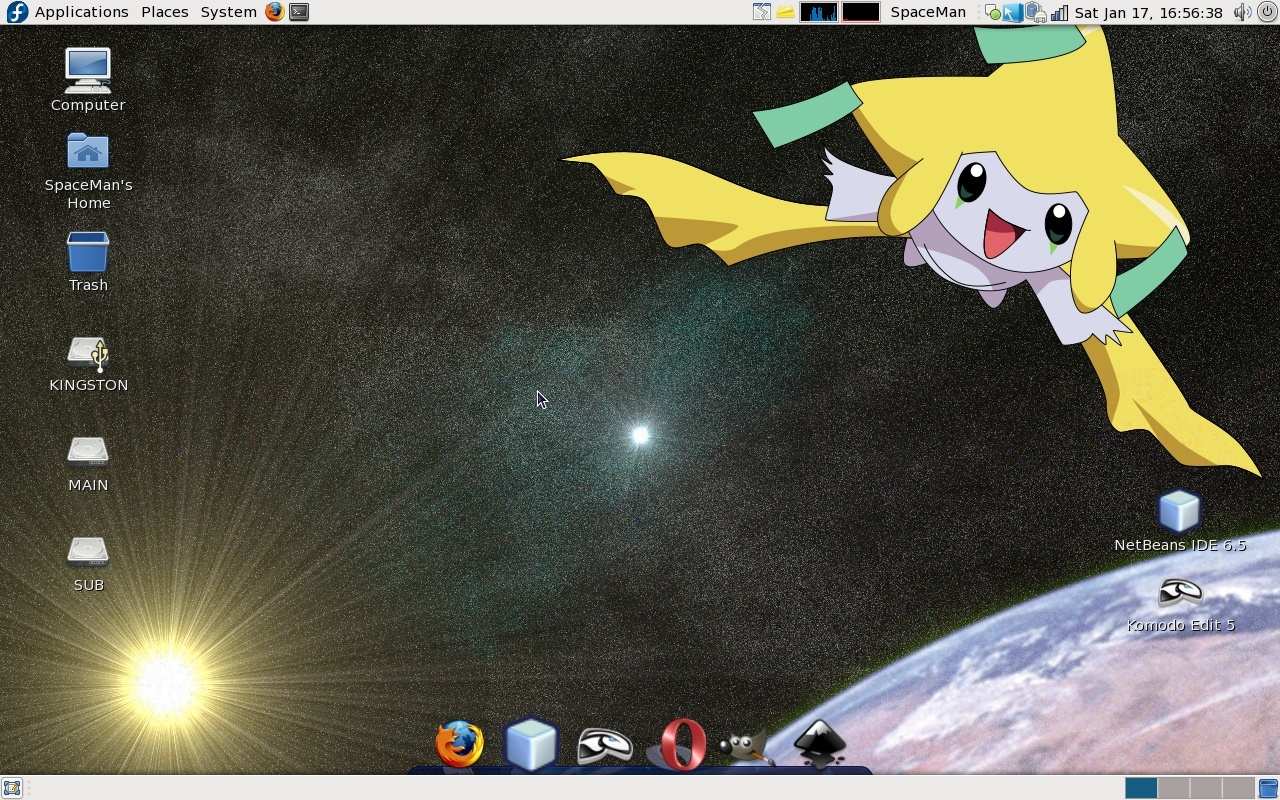Open the Places menu
1280x800 pixels.
164,12
